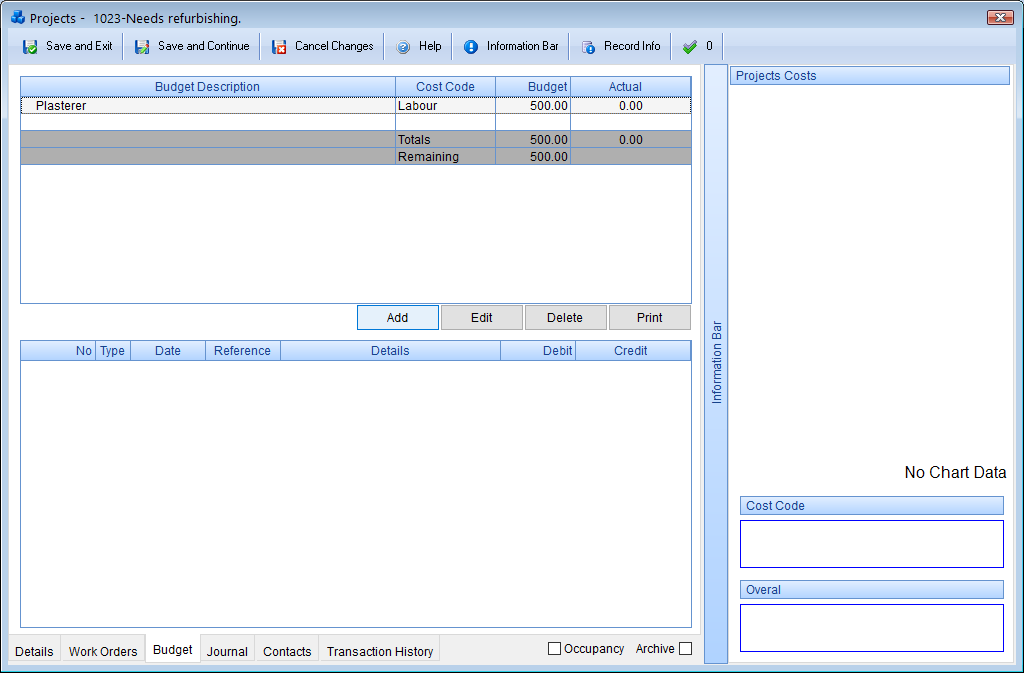The width and height of the screenshot is (1024, 673).
Task: Click the Overal panel header
Action: (871, 589)
